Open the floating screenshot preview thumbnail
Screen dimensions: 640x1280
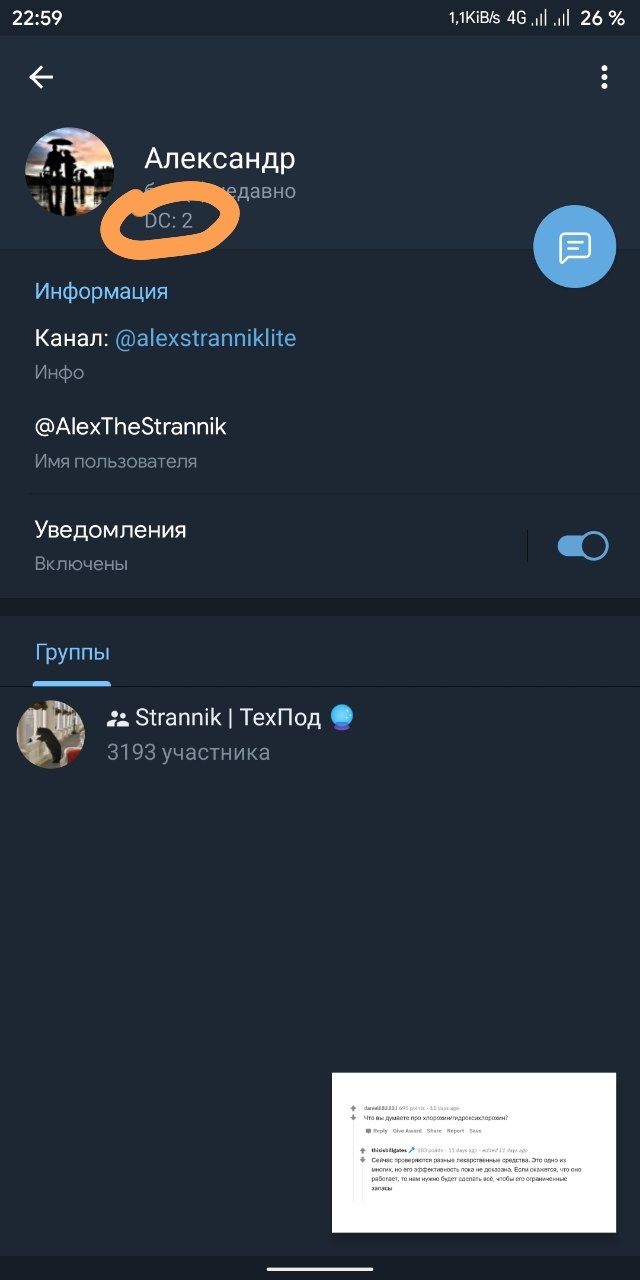pos(474,1152)
